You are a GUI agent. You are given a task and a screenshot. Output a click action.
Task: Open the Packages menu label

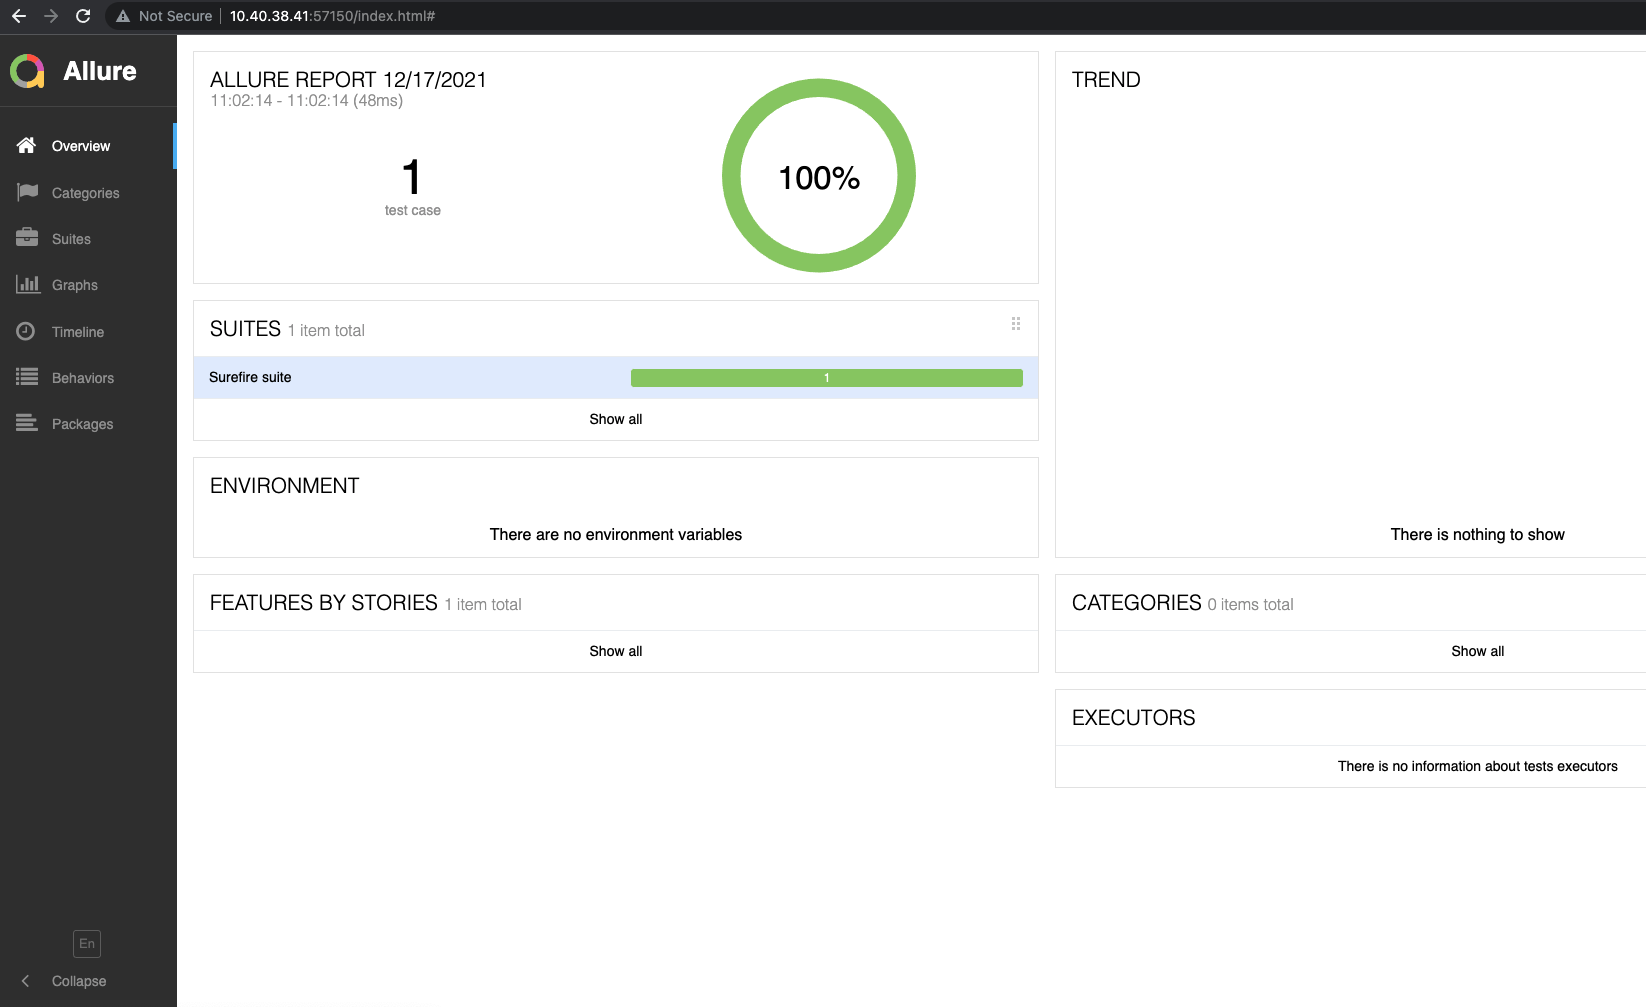point(83,424)
